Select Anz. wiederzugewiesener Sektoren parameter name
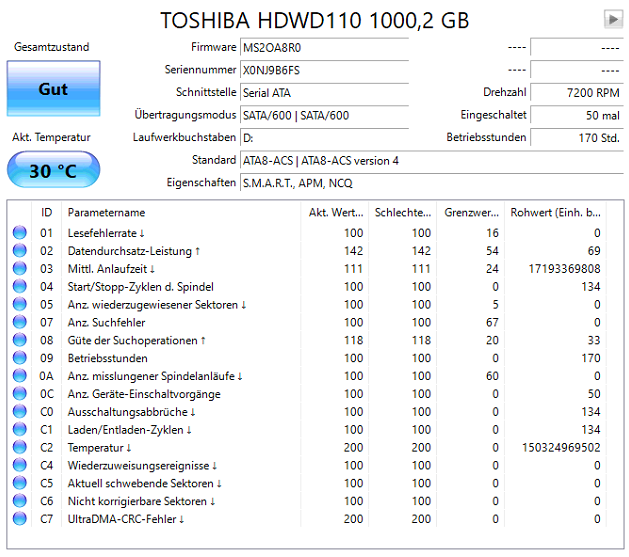The width and height of the screenshot is (629, 557). point(156,304)
